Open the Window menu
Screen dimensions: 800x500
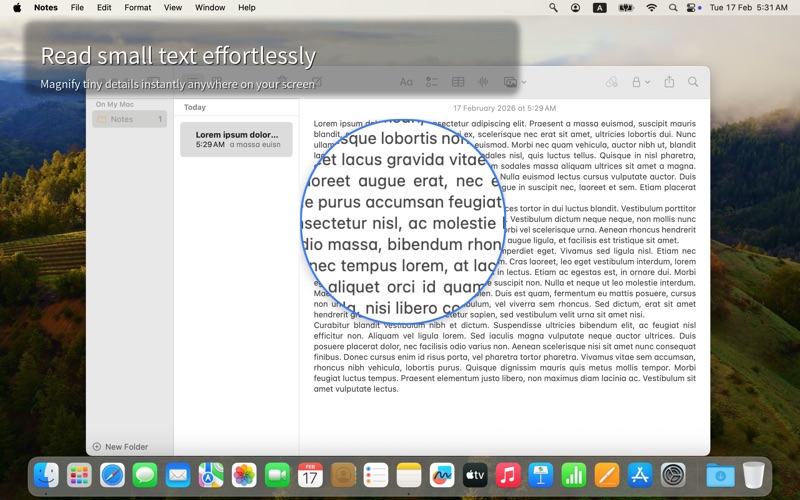click(x=210, y=8)
